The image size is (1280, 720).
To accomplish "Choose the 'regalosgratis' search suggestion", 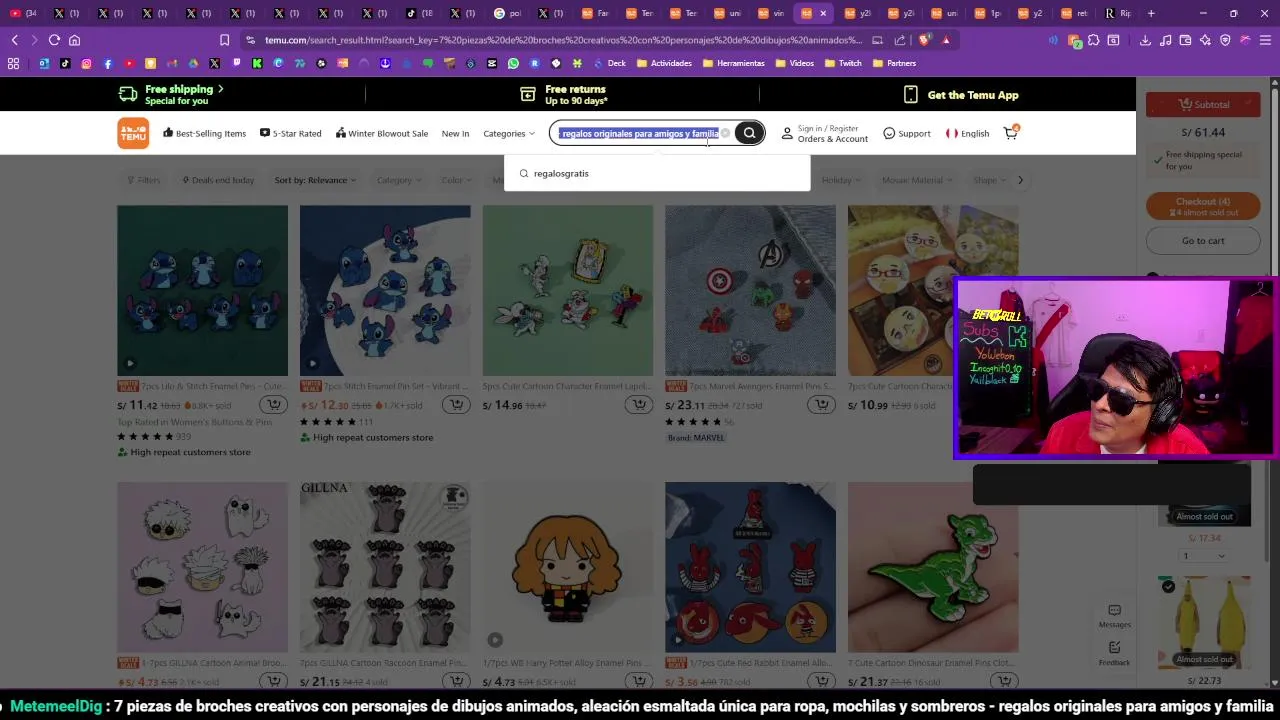I will click(x=657, y=173).
